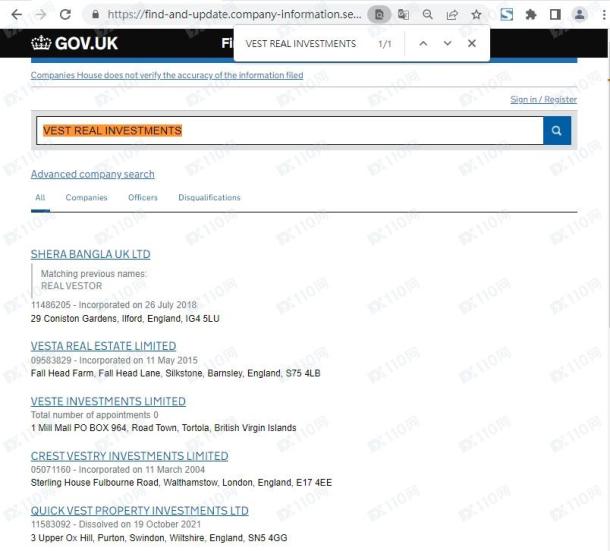The image size is (610, 551).
Task: Click Fall Head Farm Barnsley address text
Action: point(175,374)
